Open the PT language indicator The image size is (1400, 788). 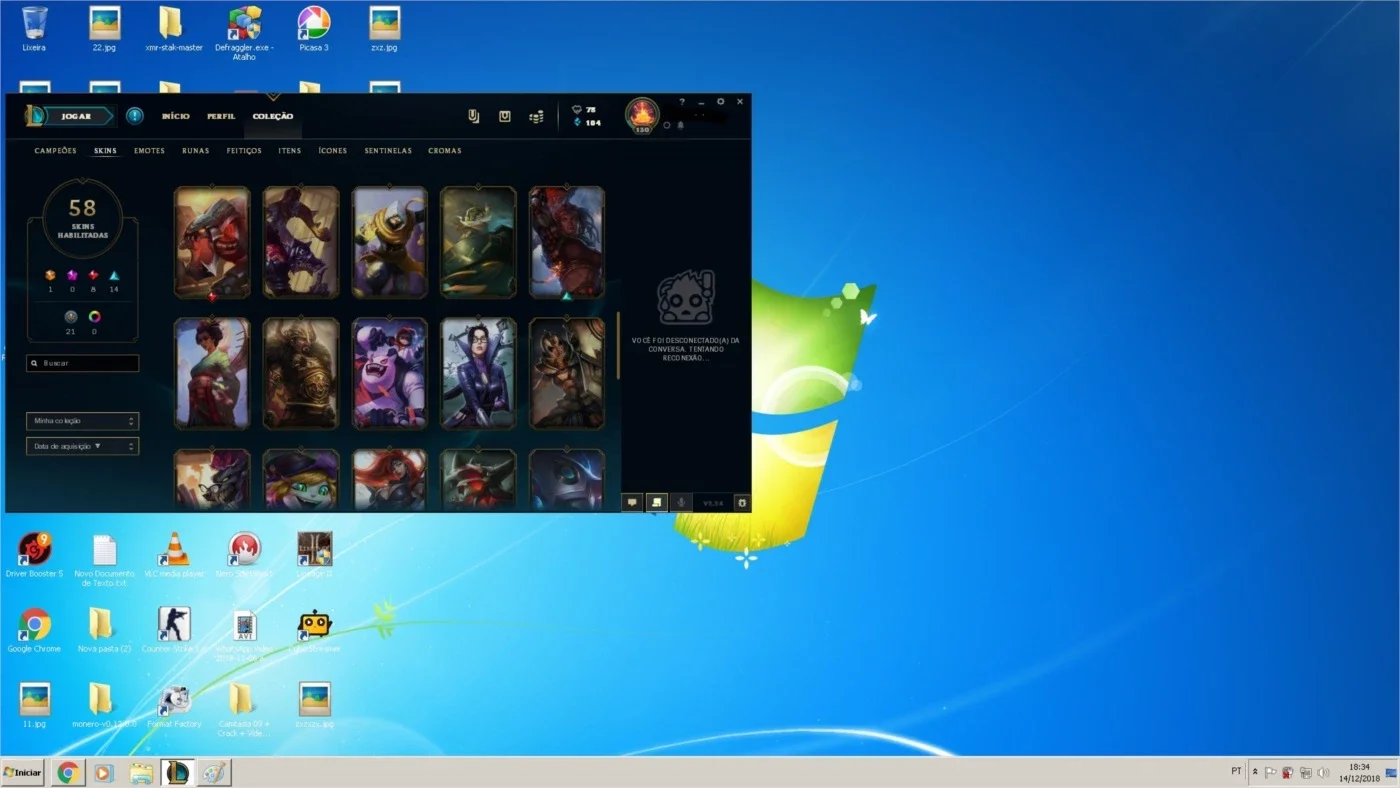[1236, 772]
